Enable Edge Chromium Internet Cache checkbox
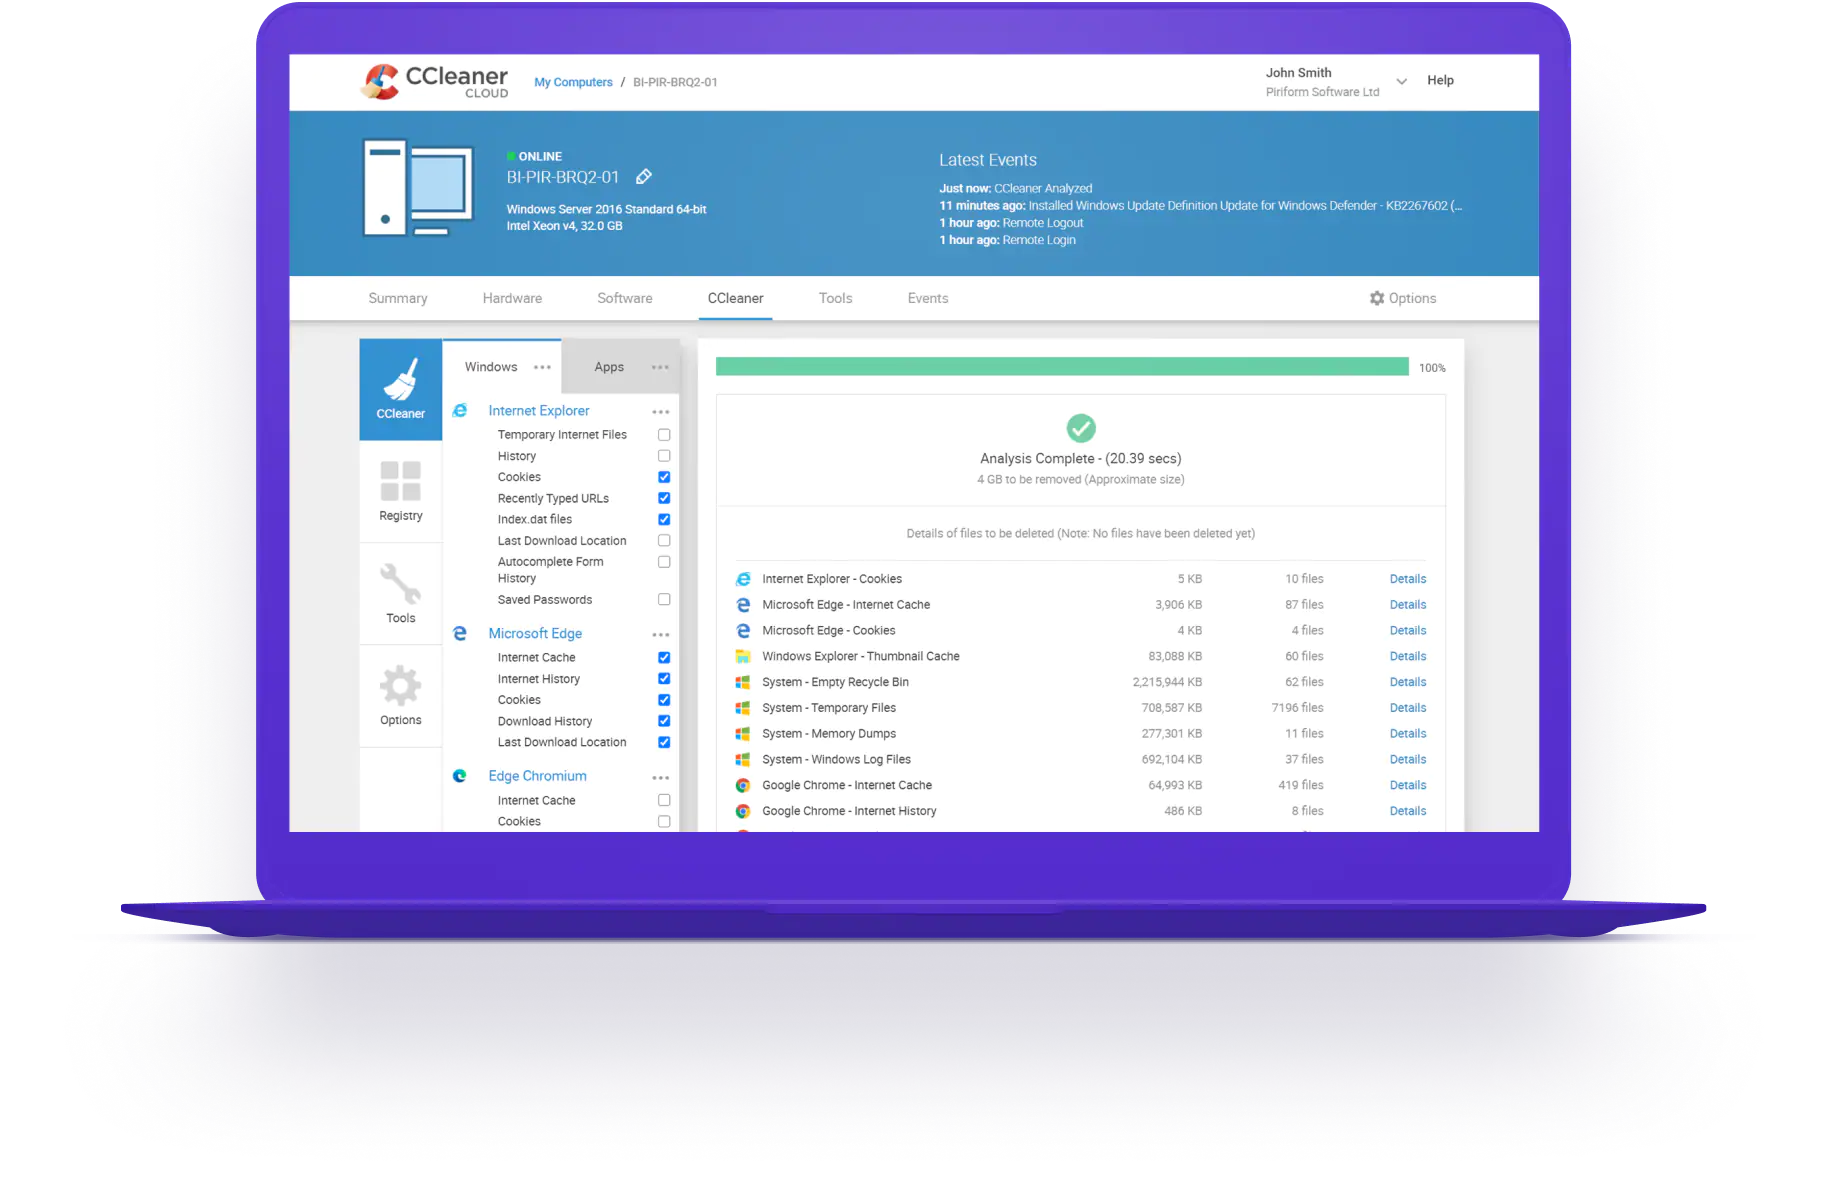The height and width of the screenshot is (1177, 1827). 664,801
